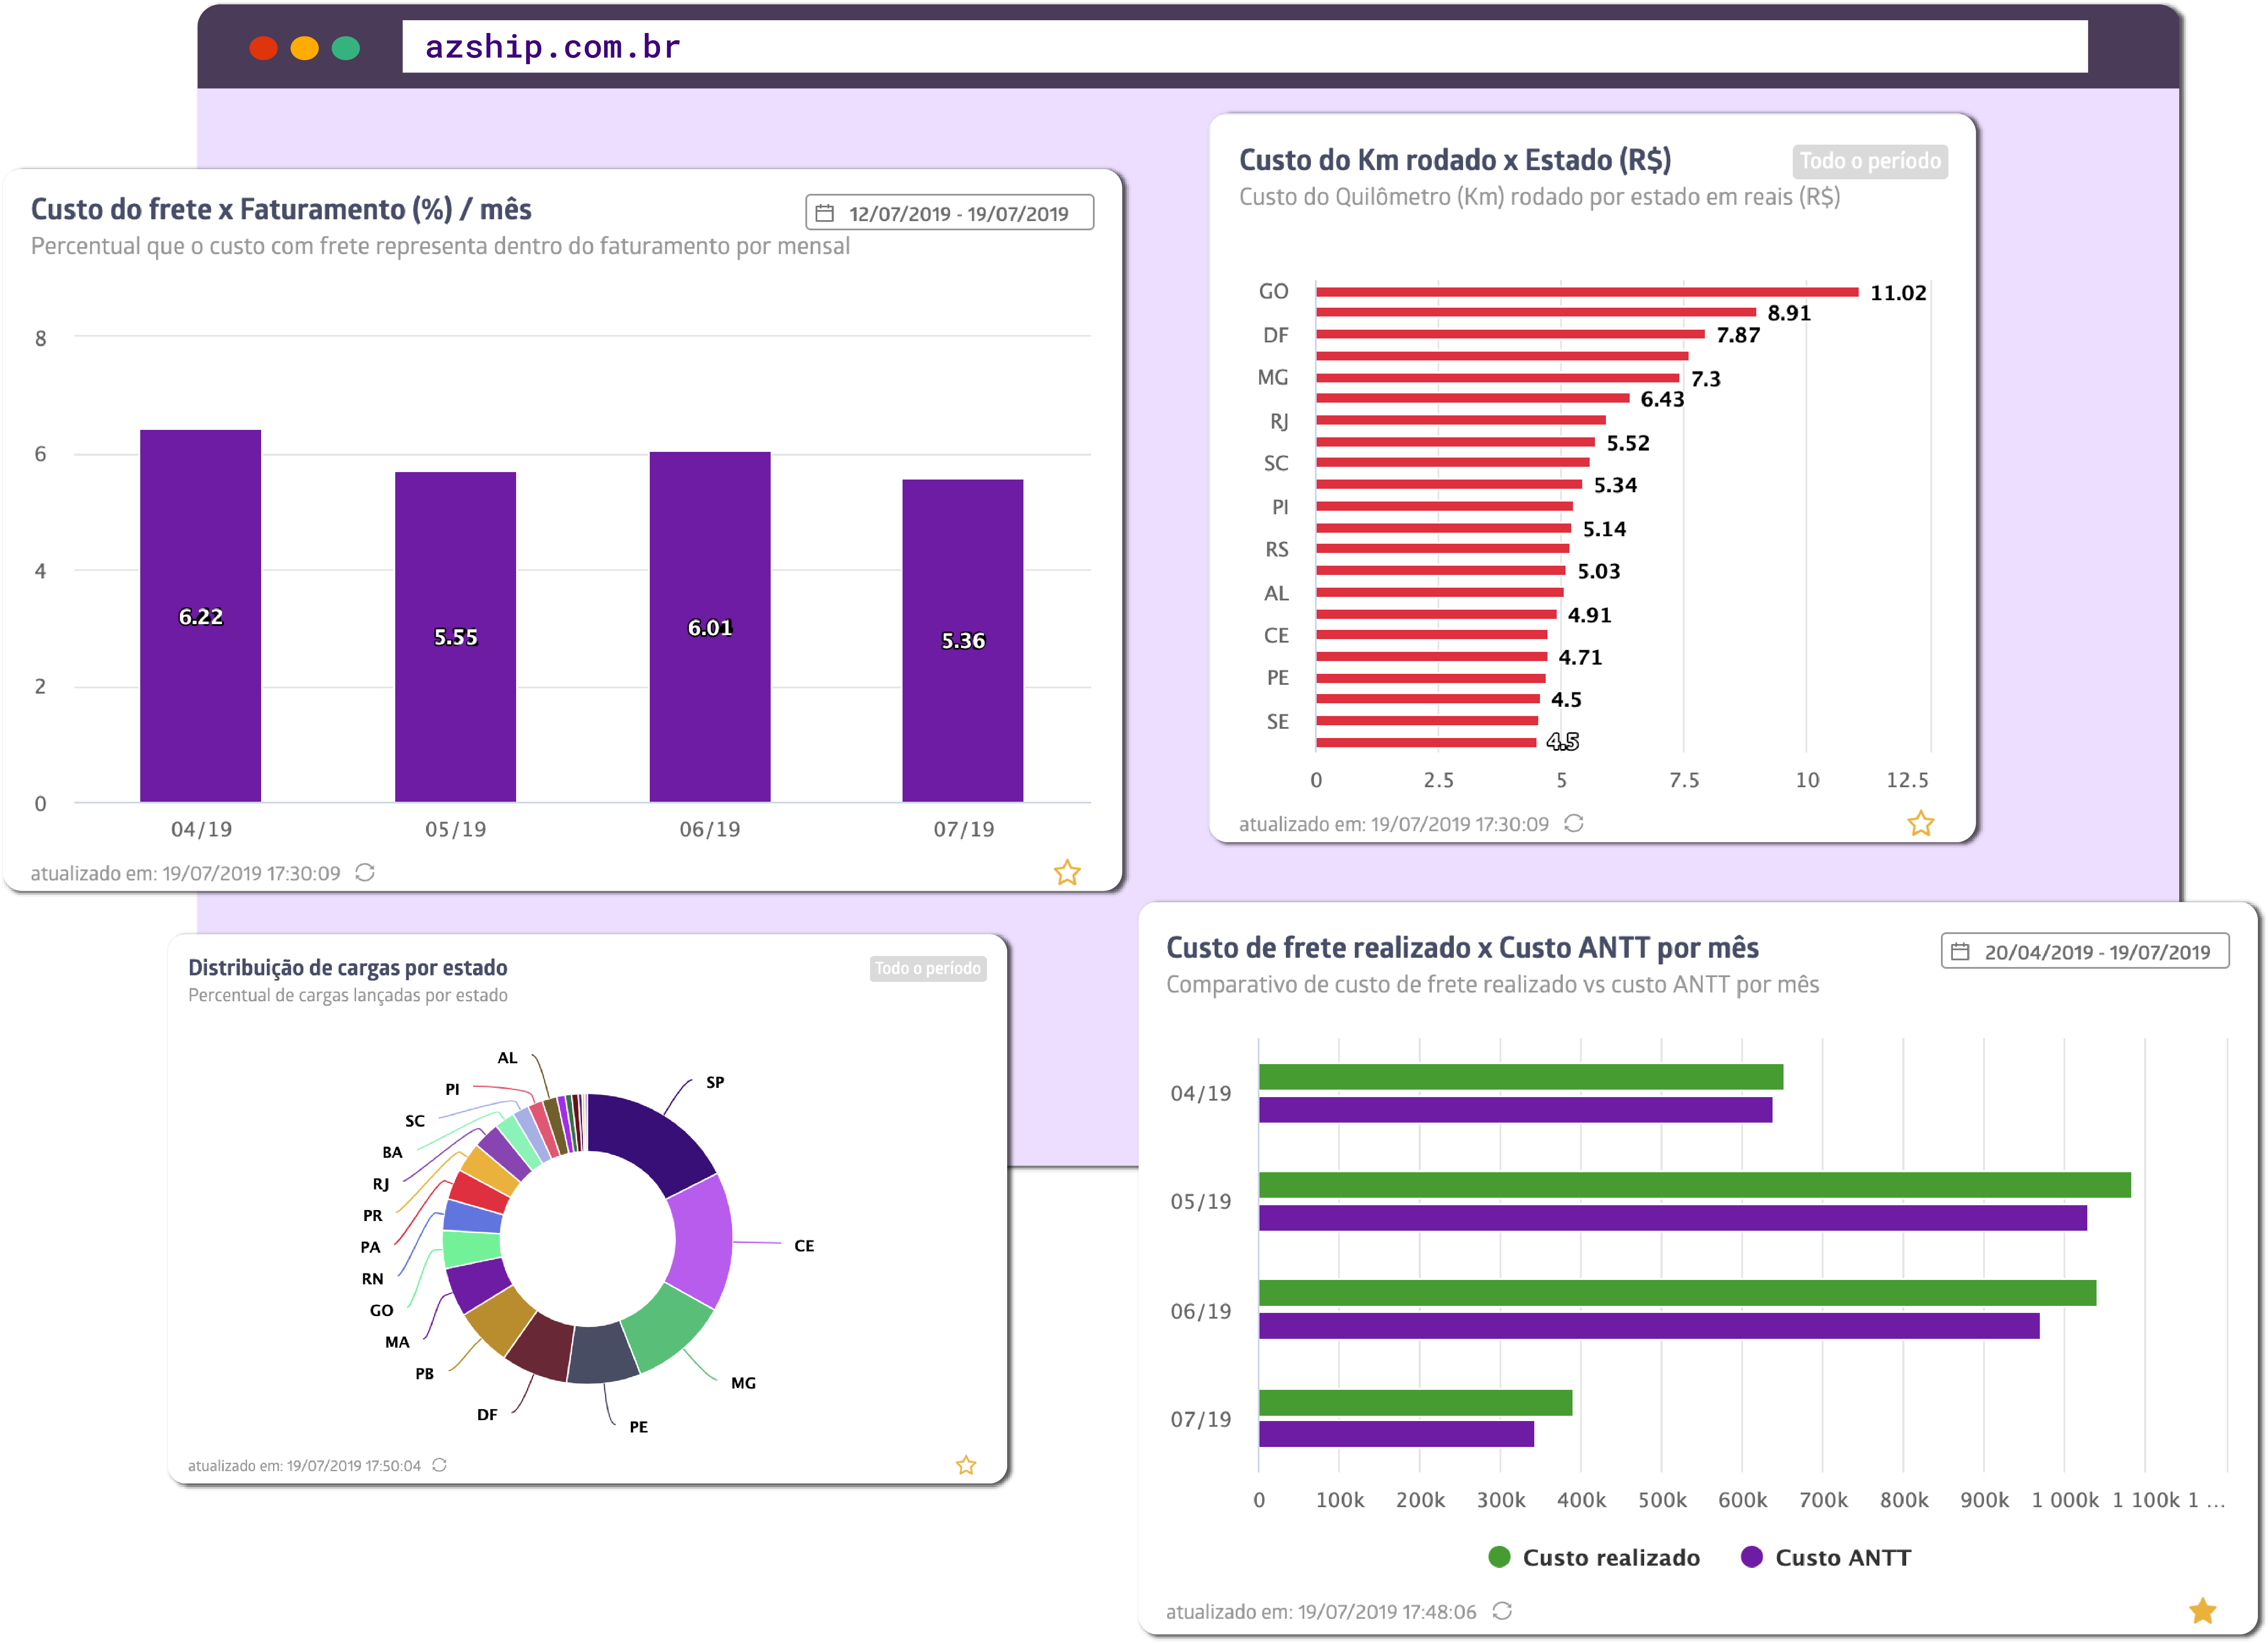The height and width of the screenshot is (1643, 2268).
Task: Click the DF bar valued 7.87
Action: point(1510,334)
